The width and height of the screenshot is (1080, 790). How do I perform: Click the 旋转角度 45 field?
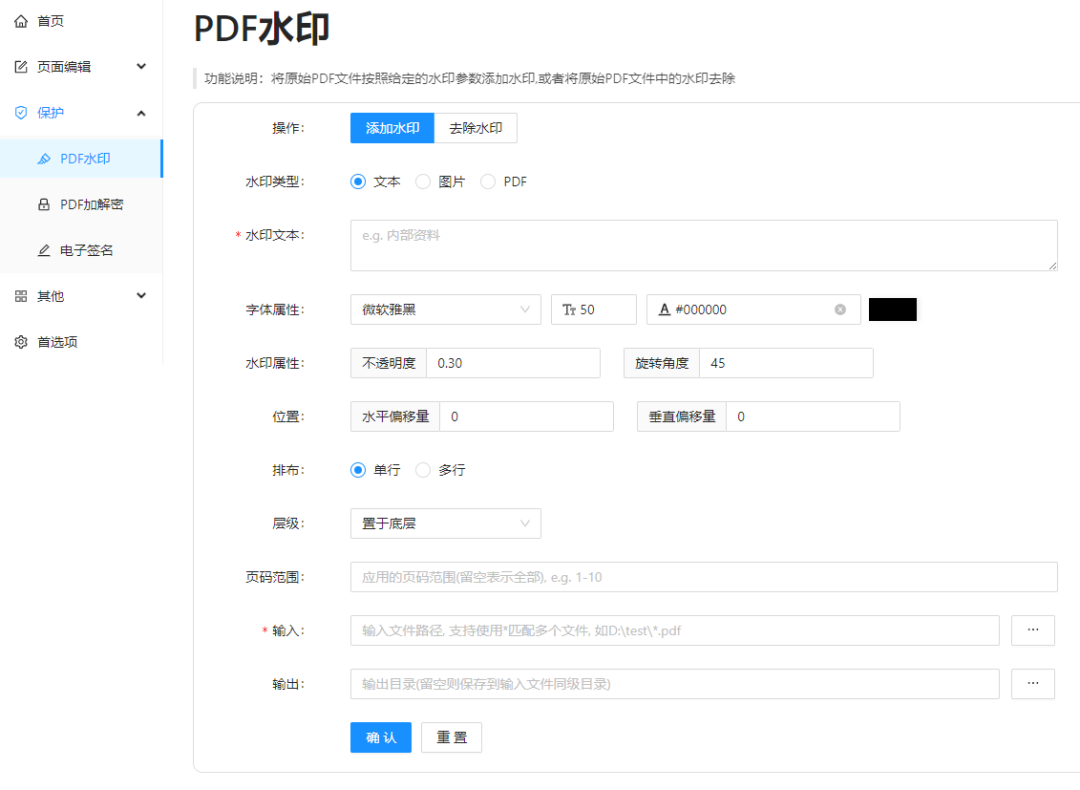click(x=786, y=363)
